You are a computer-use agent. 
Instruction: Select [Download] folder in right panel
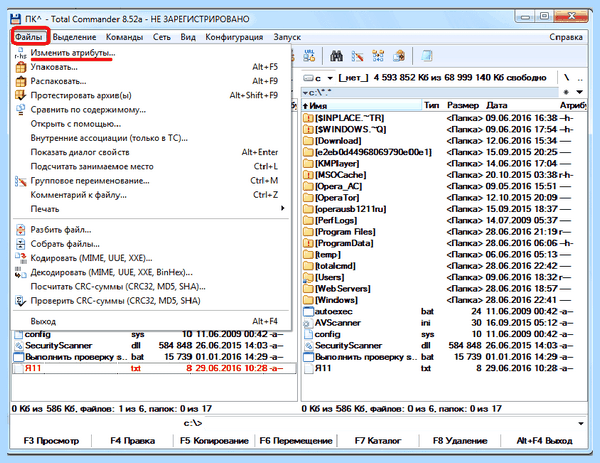(x=444, y=141)
